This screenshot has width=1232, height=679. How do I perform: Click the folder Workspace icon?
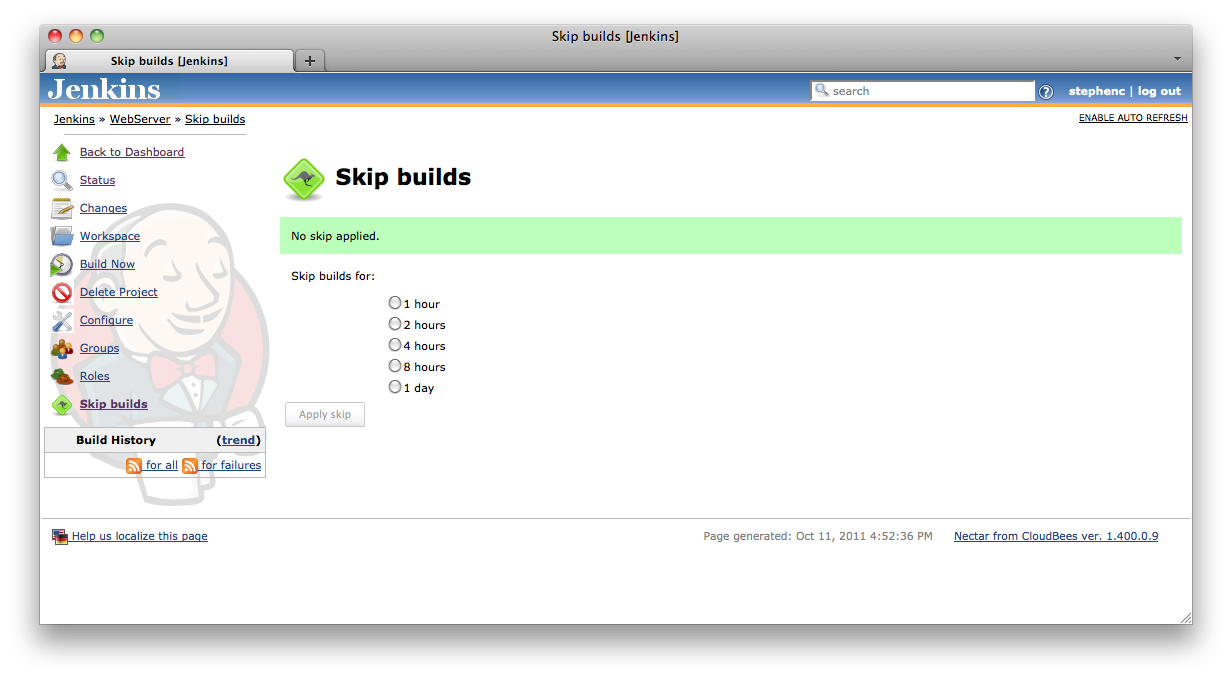(62, 236)
